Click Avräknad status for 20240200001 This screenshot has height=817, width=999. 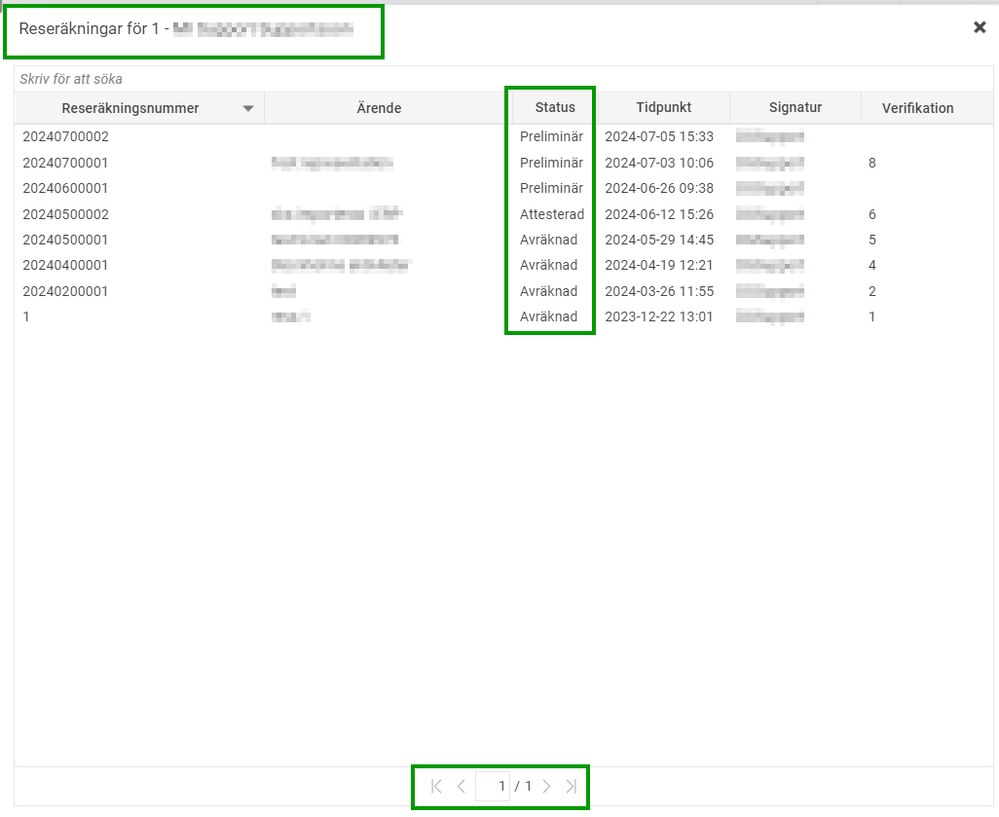click(549, 291)
